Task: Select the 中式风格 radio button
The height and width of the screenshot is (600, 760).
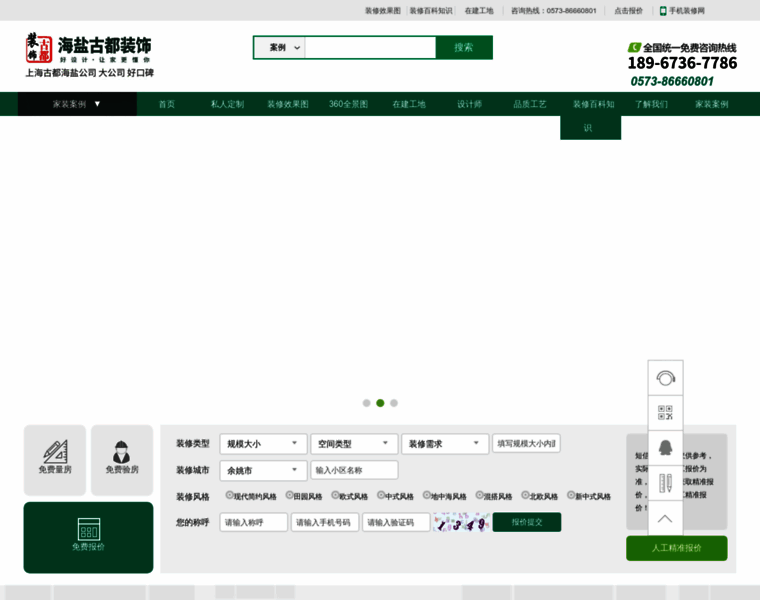Action: click(381, 495)
